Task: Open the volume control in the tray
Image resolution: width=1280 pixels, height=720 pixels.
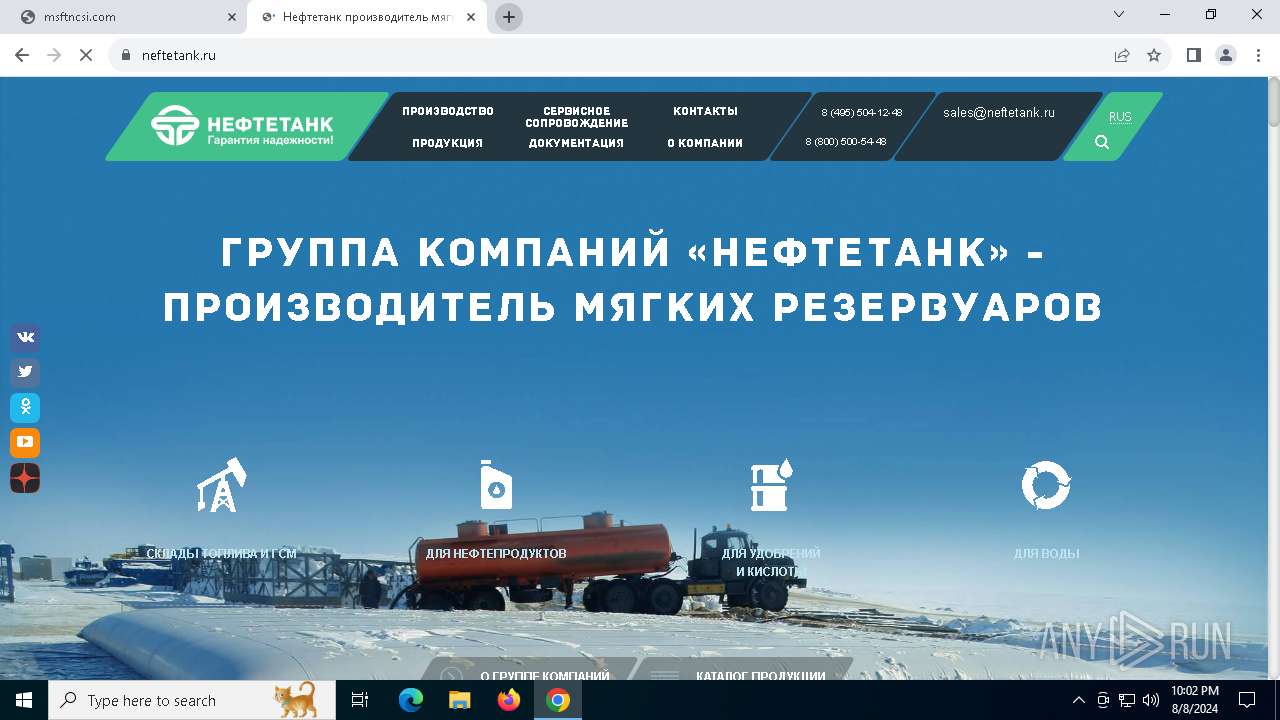Action: tap(1150, 700)
